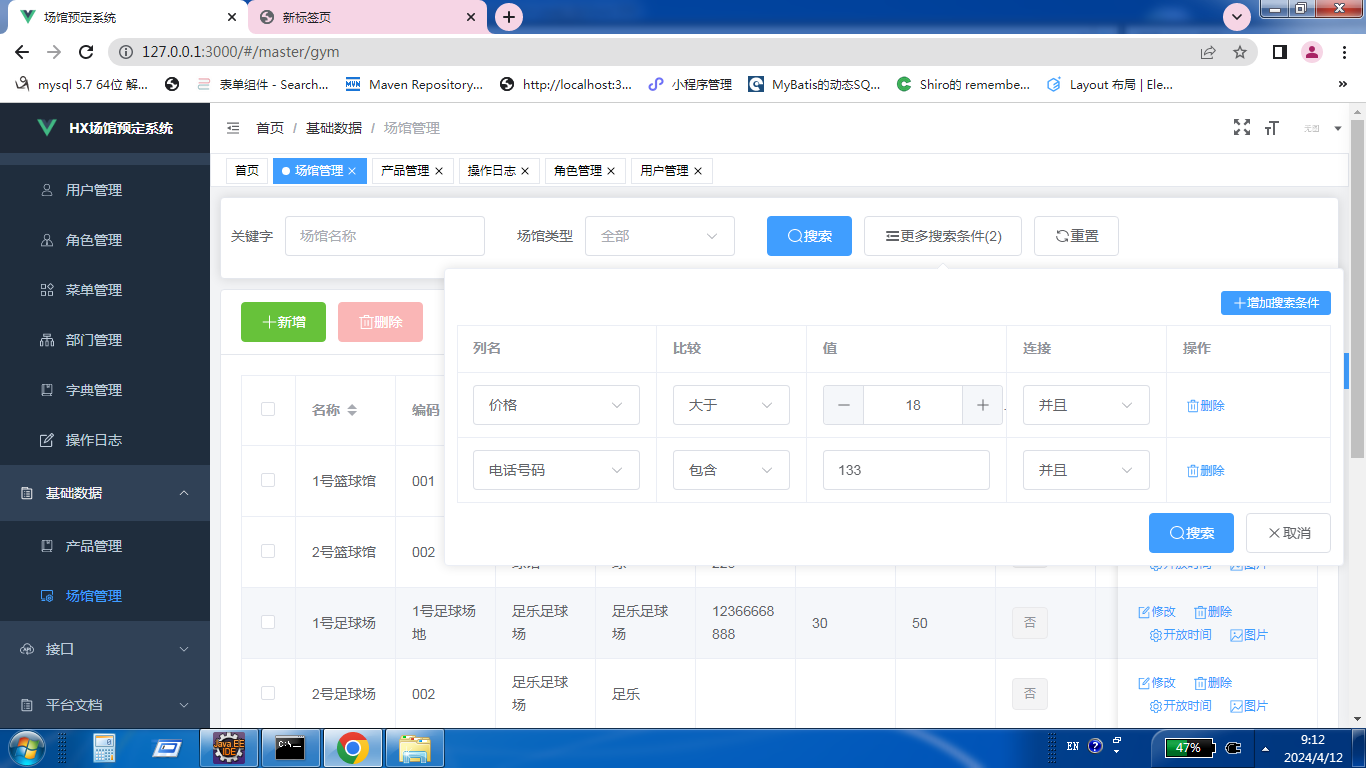Click the 增加搜索条件 button
Image resolution: width=1366 pixels, height=768 pixels.
click(x=1276, y=302)
